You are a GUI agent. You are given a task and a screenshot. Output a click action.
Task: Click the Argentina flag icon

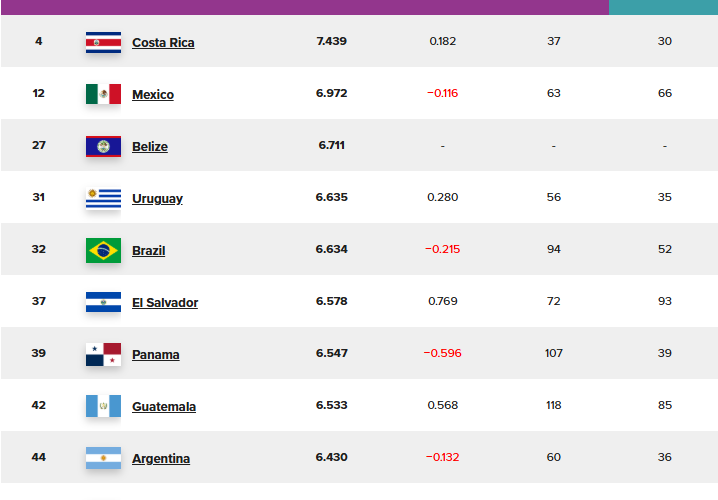coord(103,458)
